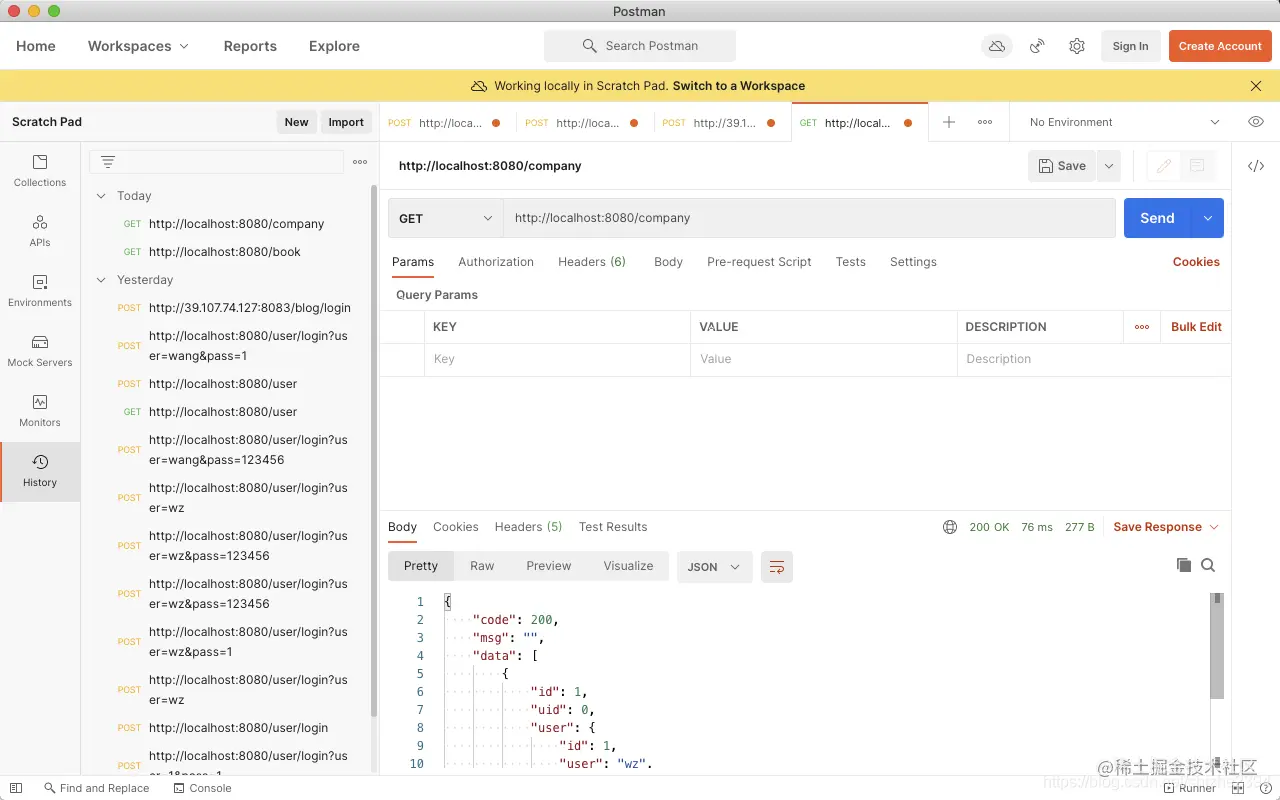1280x800 pixels.
Task: Click the Search Postman field
Action: click(640, 46)
